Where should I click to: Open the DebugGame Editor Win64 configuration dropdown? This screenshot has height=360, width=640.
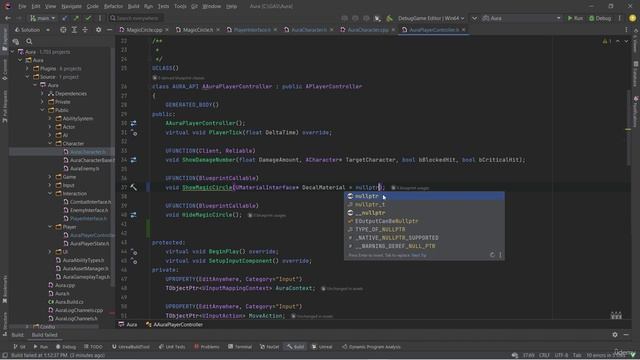click(431, 18)
